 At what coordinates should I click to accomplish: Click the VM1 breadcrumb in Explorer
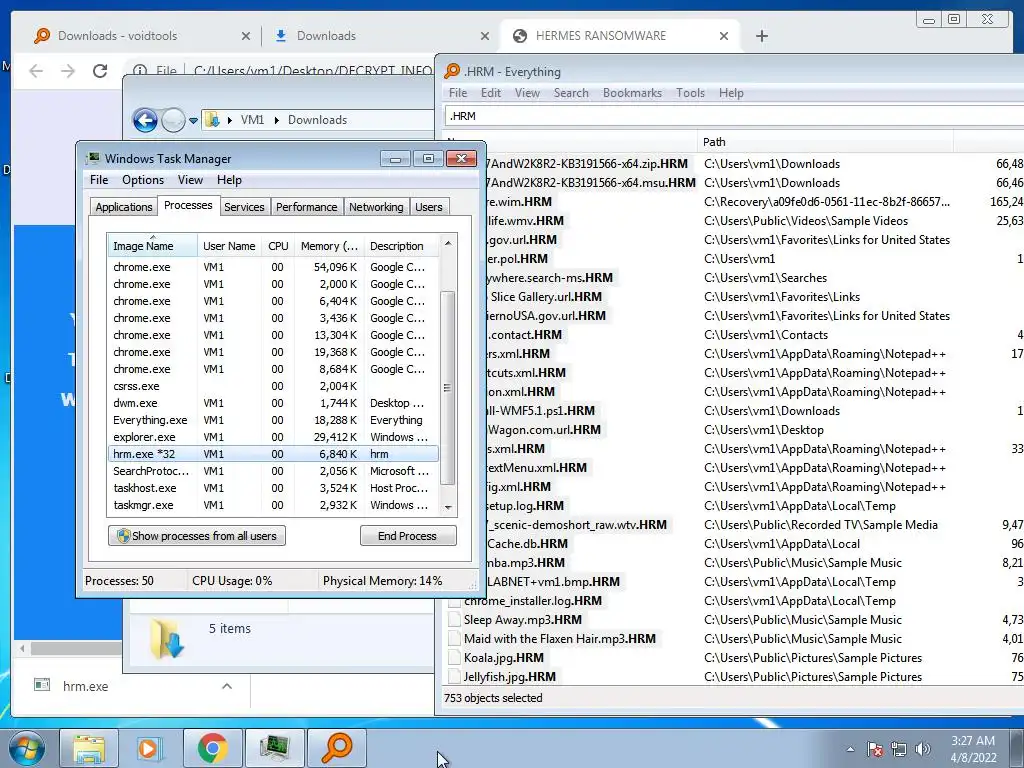(252, 120)
